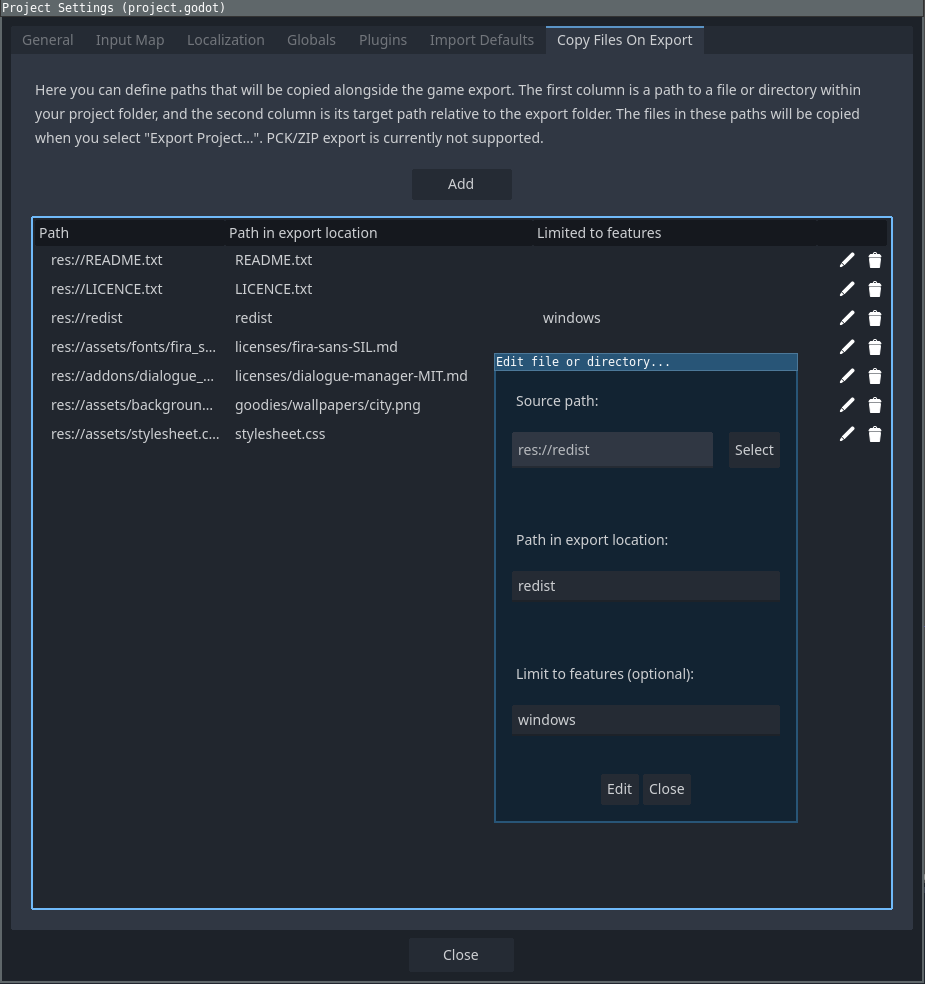Open the Localization tab
Image resolution: width=925 pixels, height=984 pixels.
click(226, 40)
